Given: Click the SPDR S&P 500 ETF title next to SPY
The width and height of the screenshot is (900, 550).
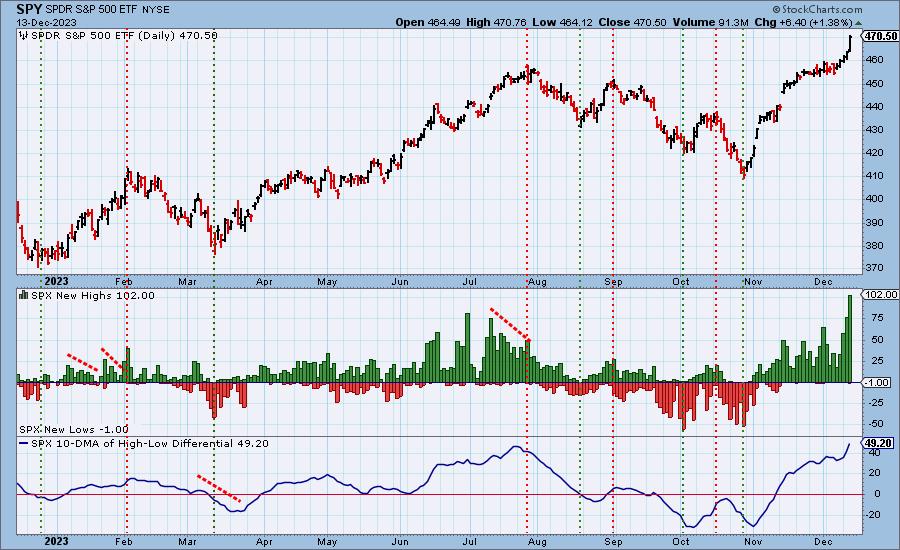Looking at the screenshot, I should tap(92, 10).
